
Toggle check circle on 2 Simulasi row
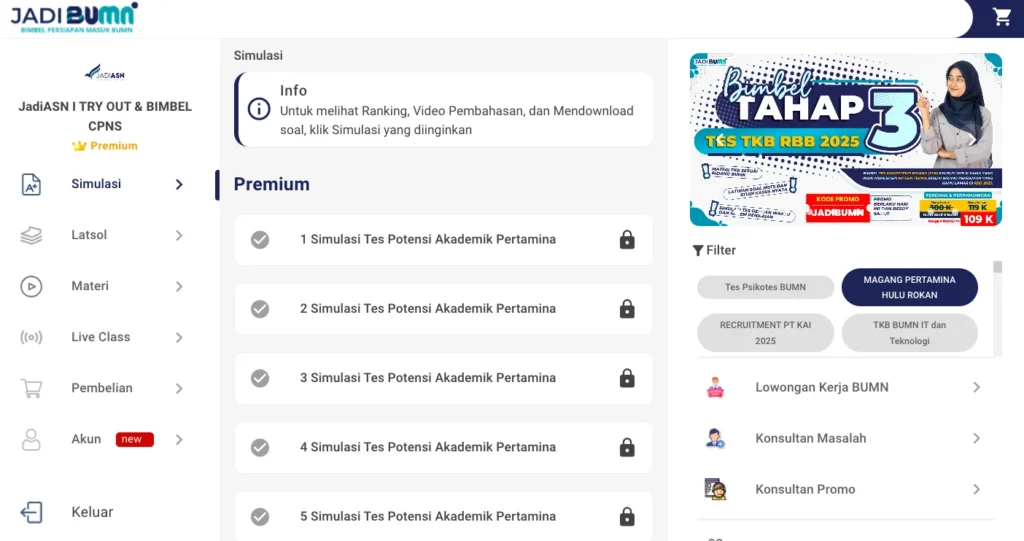[260, 308]
